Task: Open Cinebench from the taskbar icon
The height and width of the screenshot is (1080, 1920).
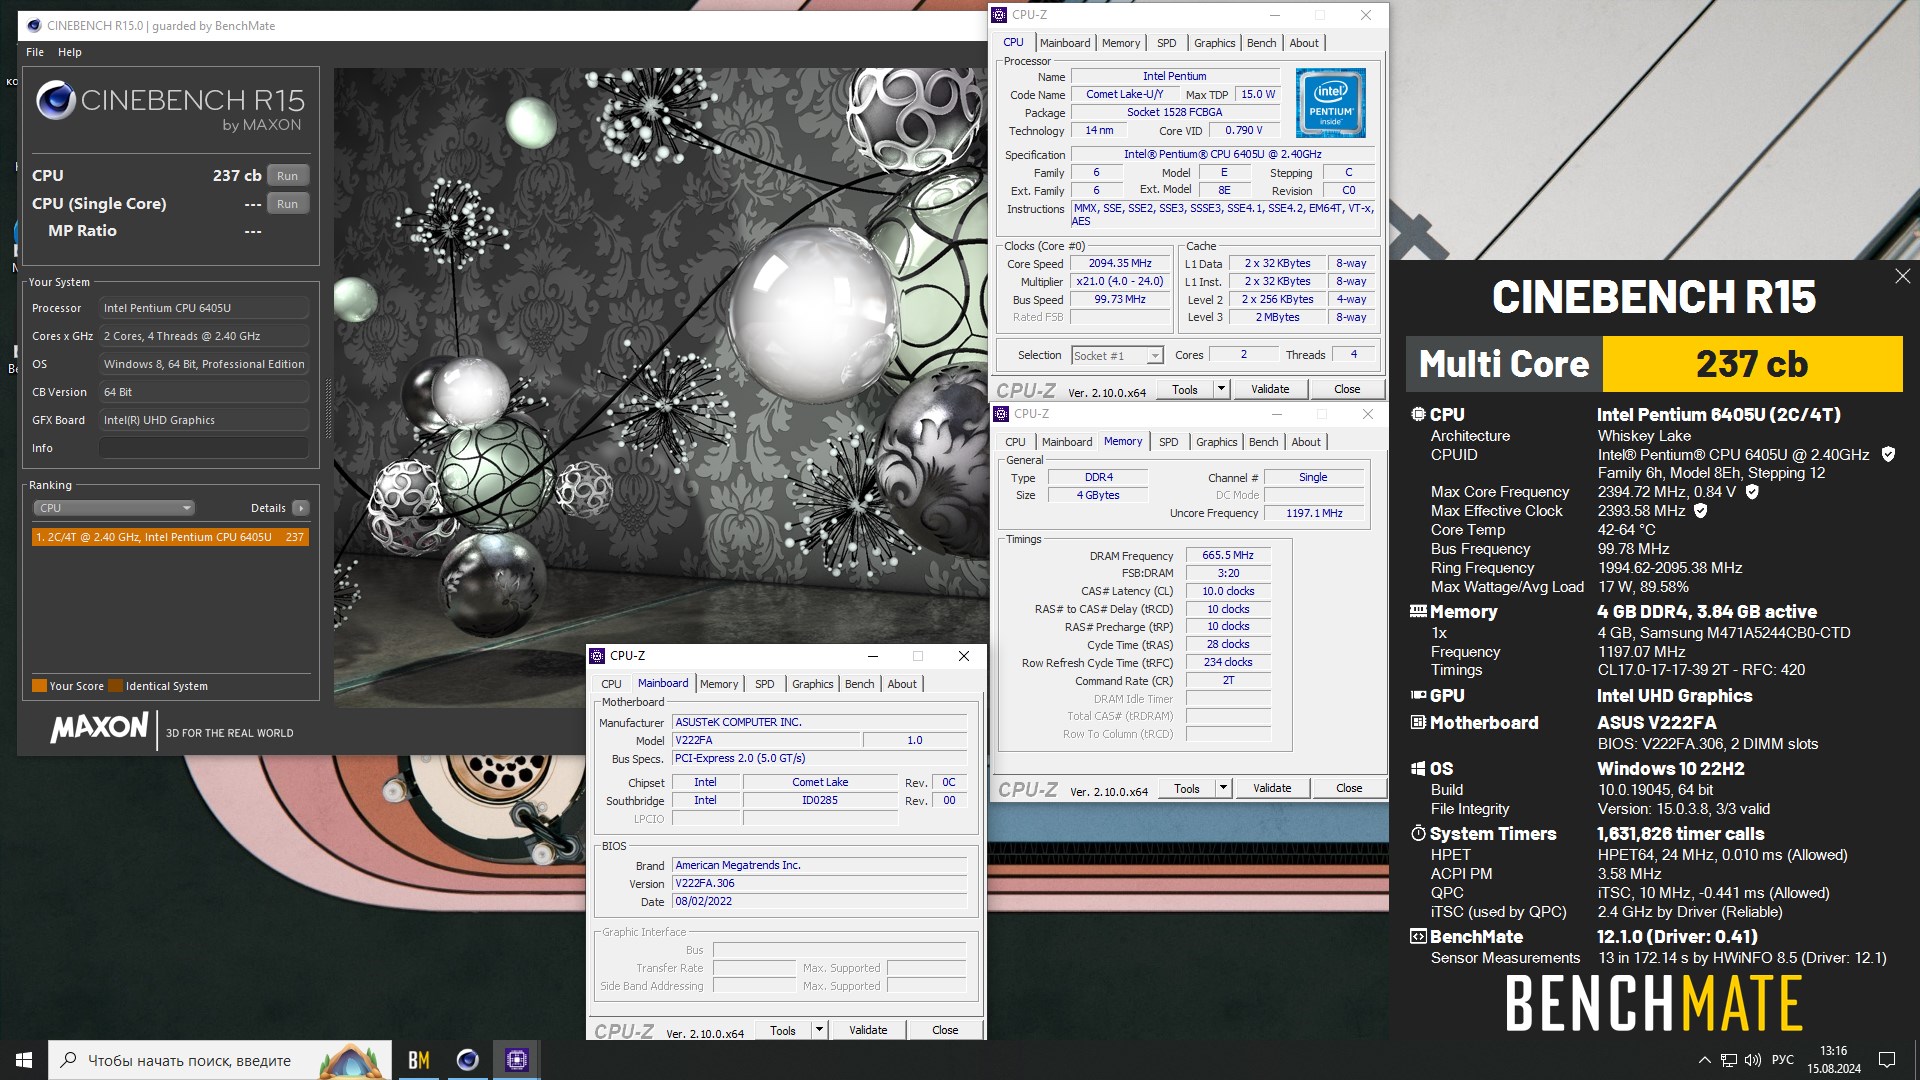Action: [x=467, y=1060]
